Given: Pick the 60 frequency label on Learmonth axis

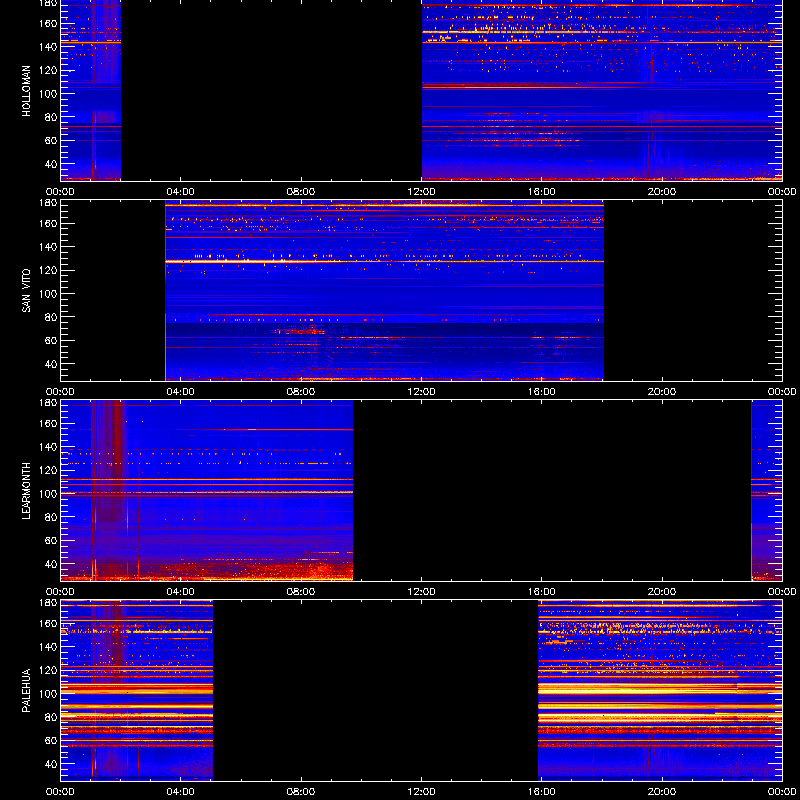Looking at the screenshot, I should [x=51, y=540].
